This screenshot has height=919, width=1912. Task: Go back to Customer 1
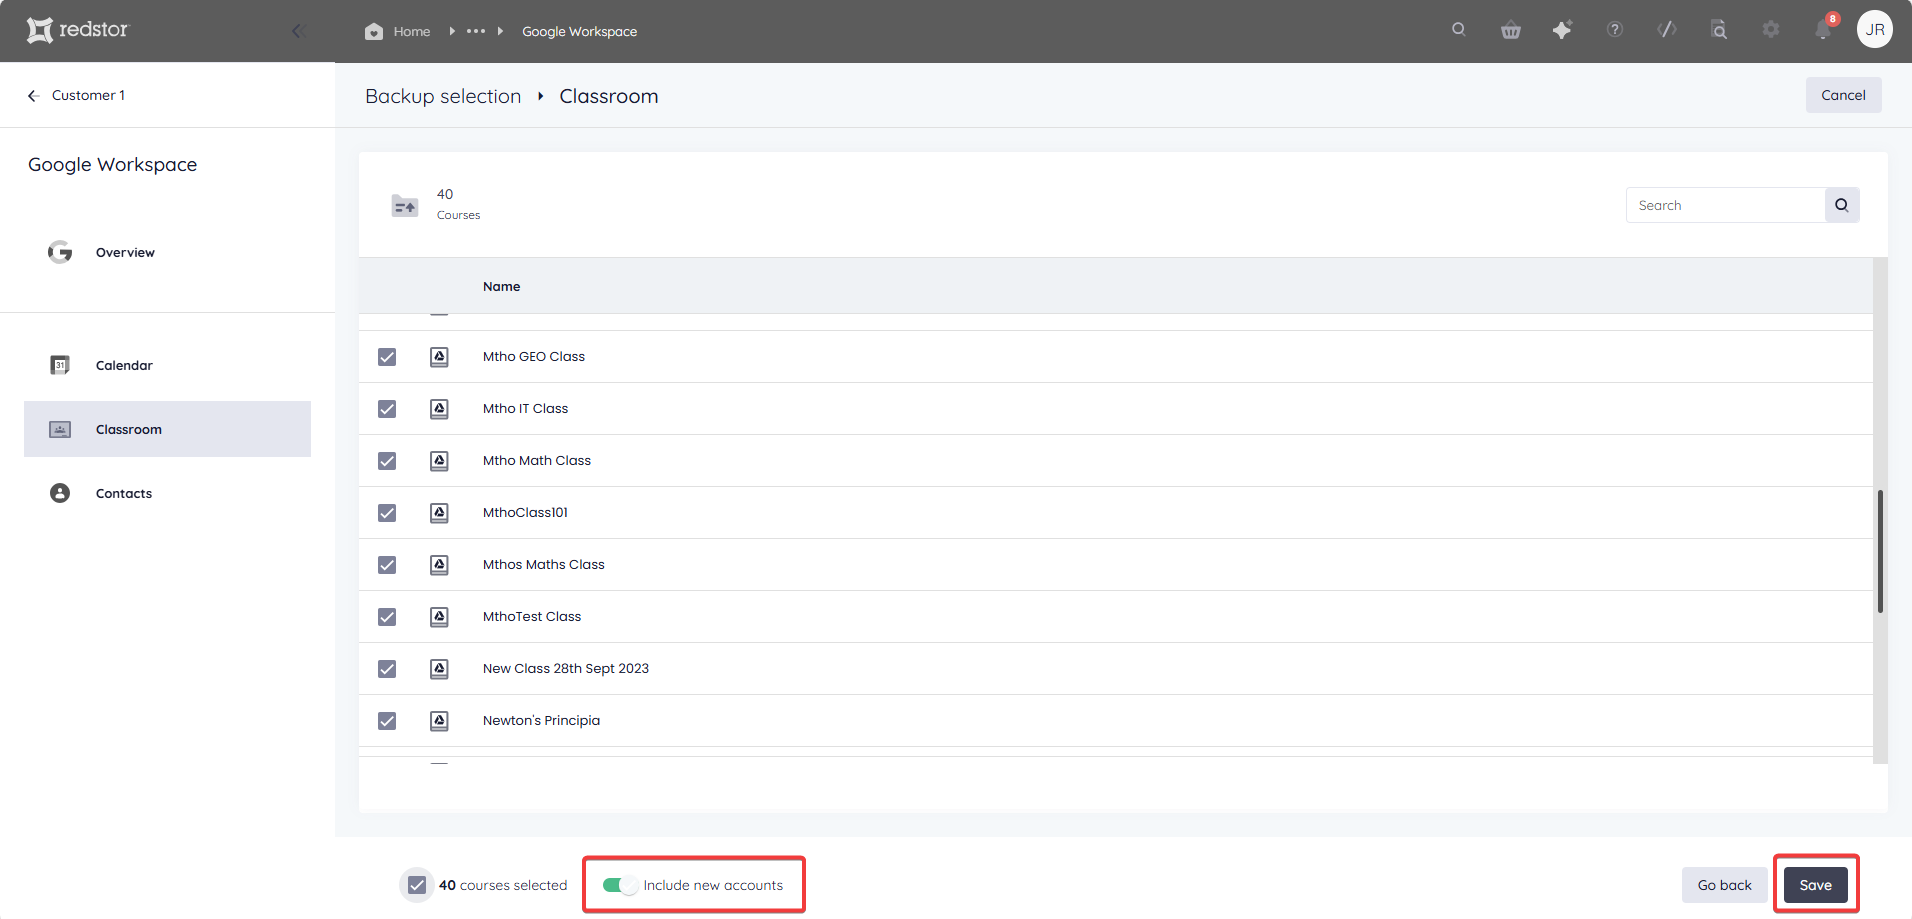(x=88, y=95)
